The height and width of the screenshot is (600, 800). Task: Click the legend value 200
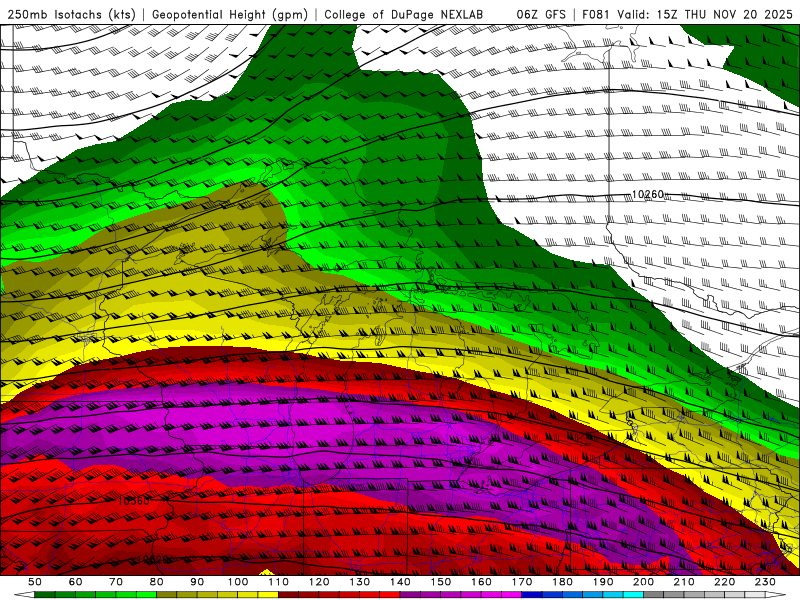click(x=644, y=582)
